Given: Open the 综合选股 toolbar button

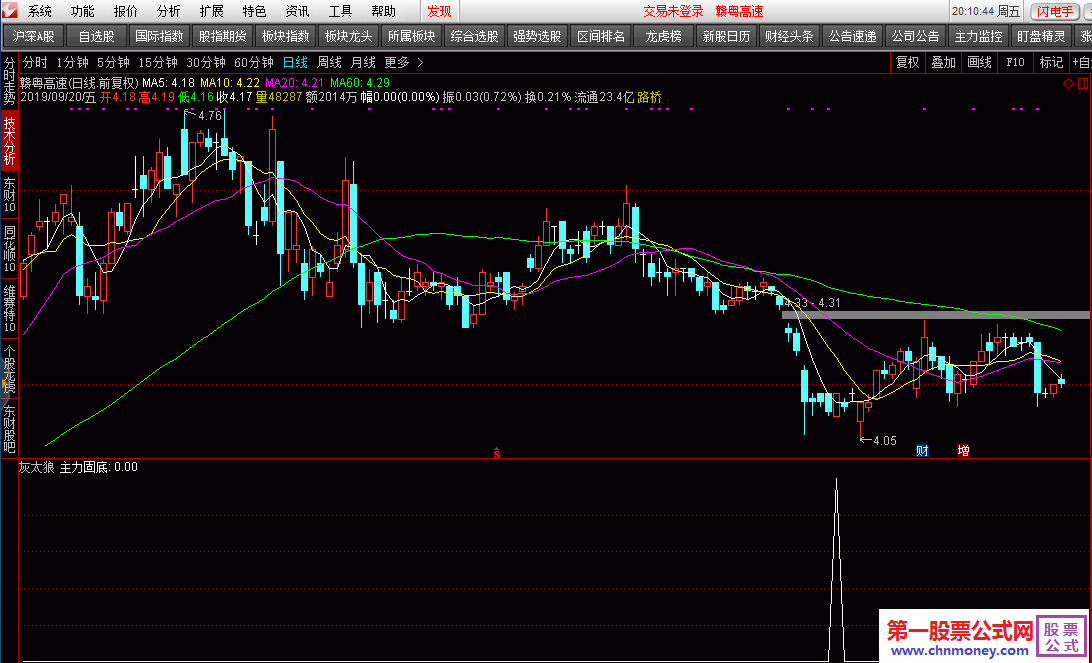Looking at the screenshot, I should [x=474, y=36].
